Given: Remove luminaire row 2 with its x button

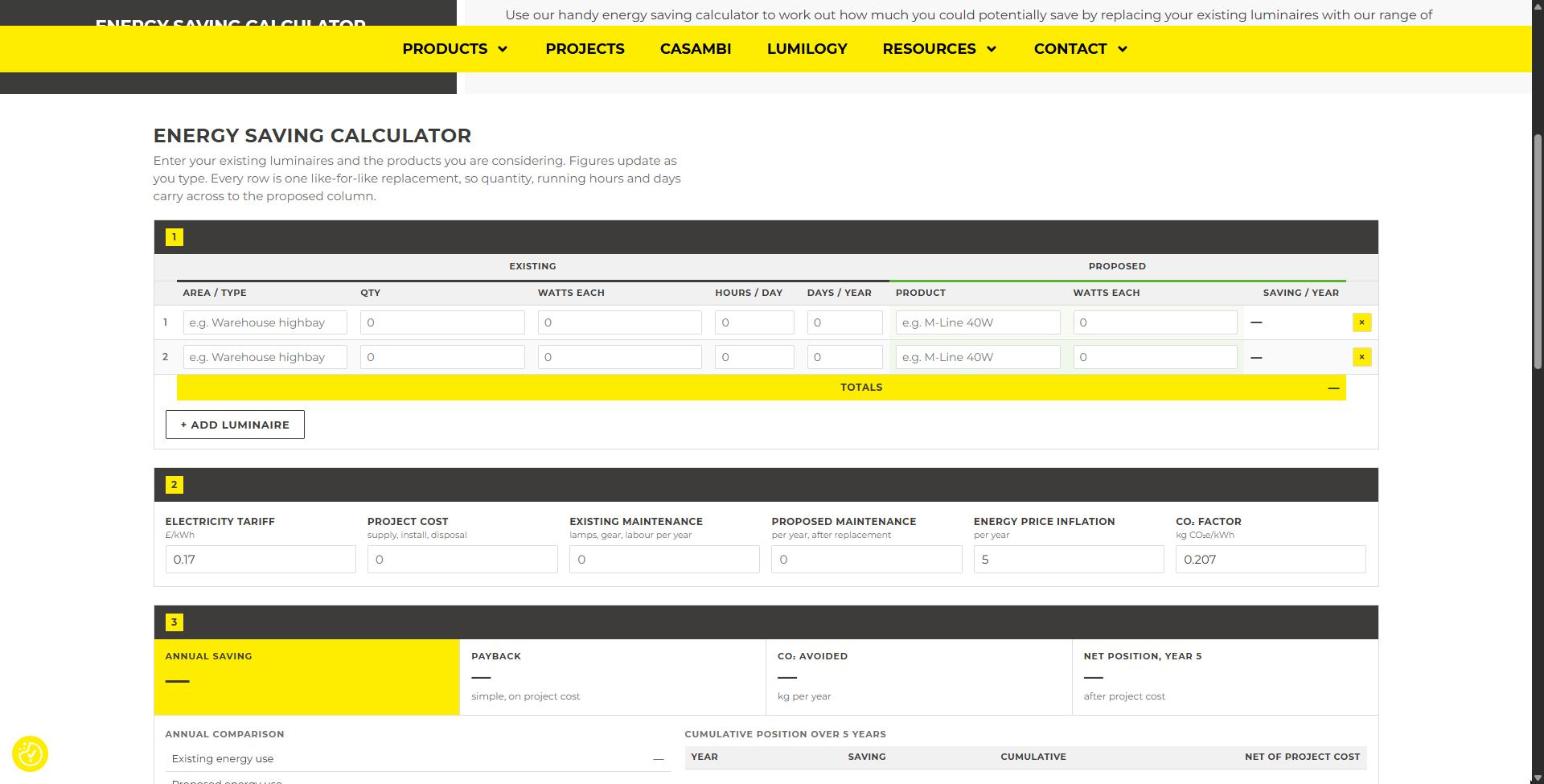Looking at the screenshot, I should tap(1361, 357).
